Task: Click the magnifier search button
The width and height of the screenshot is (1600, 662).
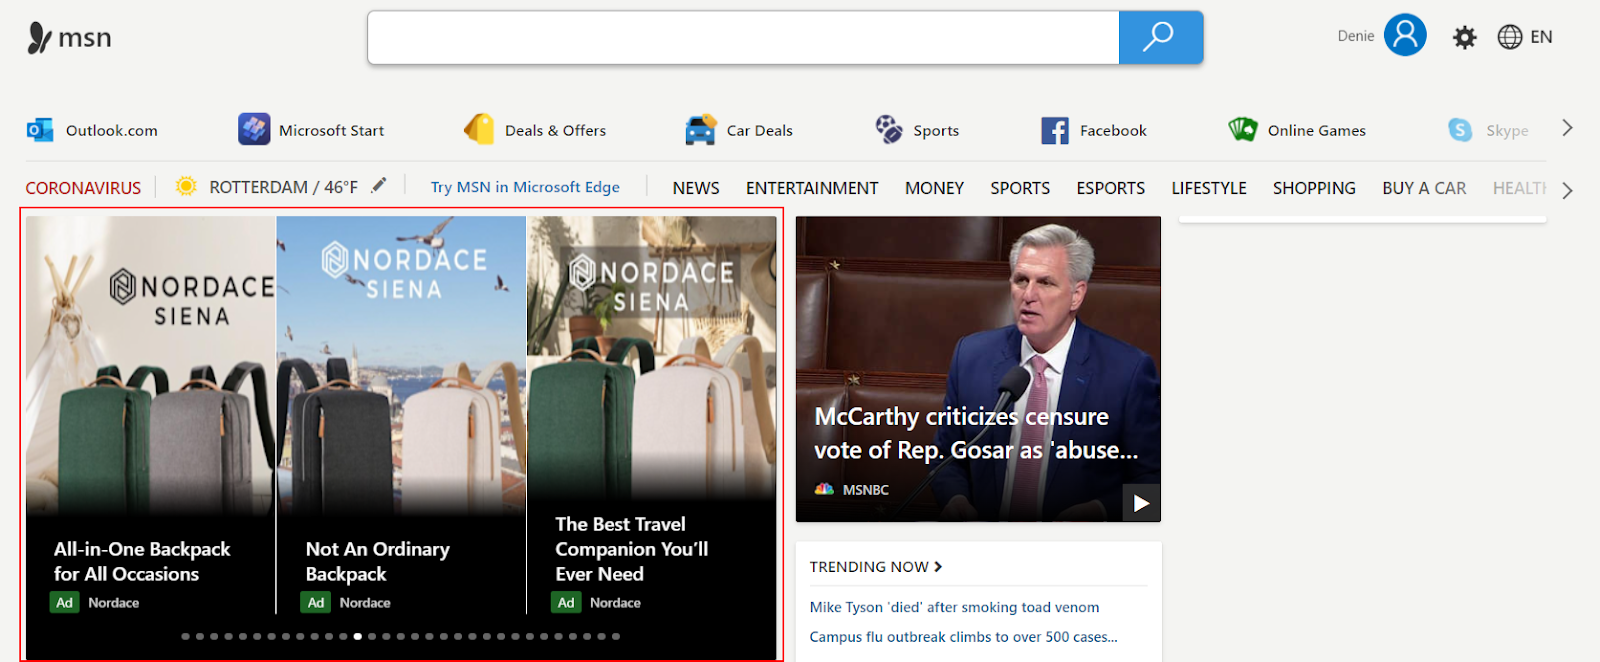Action: point(1160,38)
